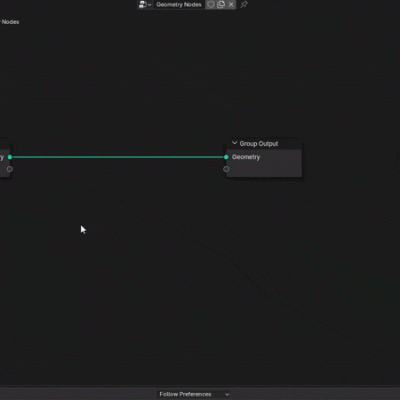Select the green geometry link line
Viewport: 400px width, 400px height.
[x=118, y=157]
